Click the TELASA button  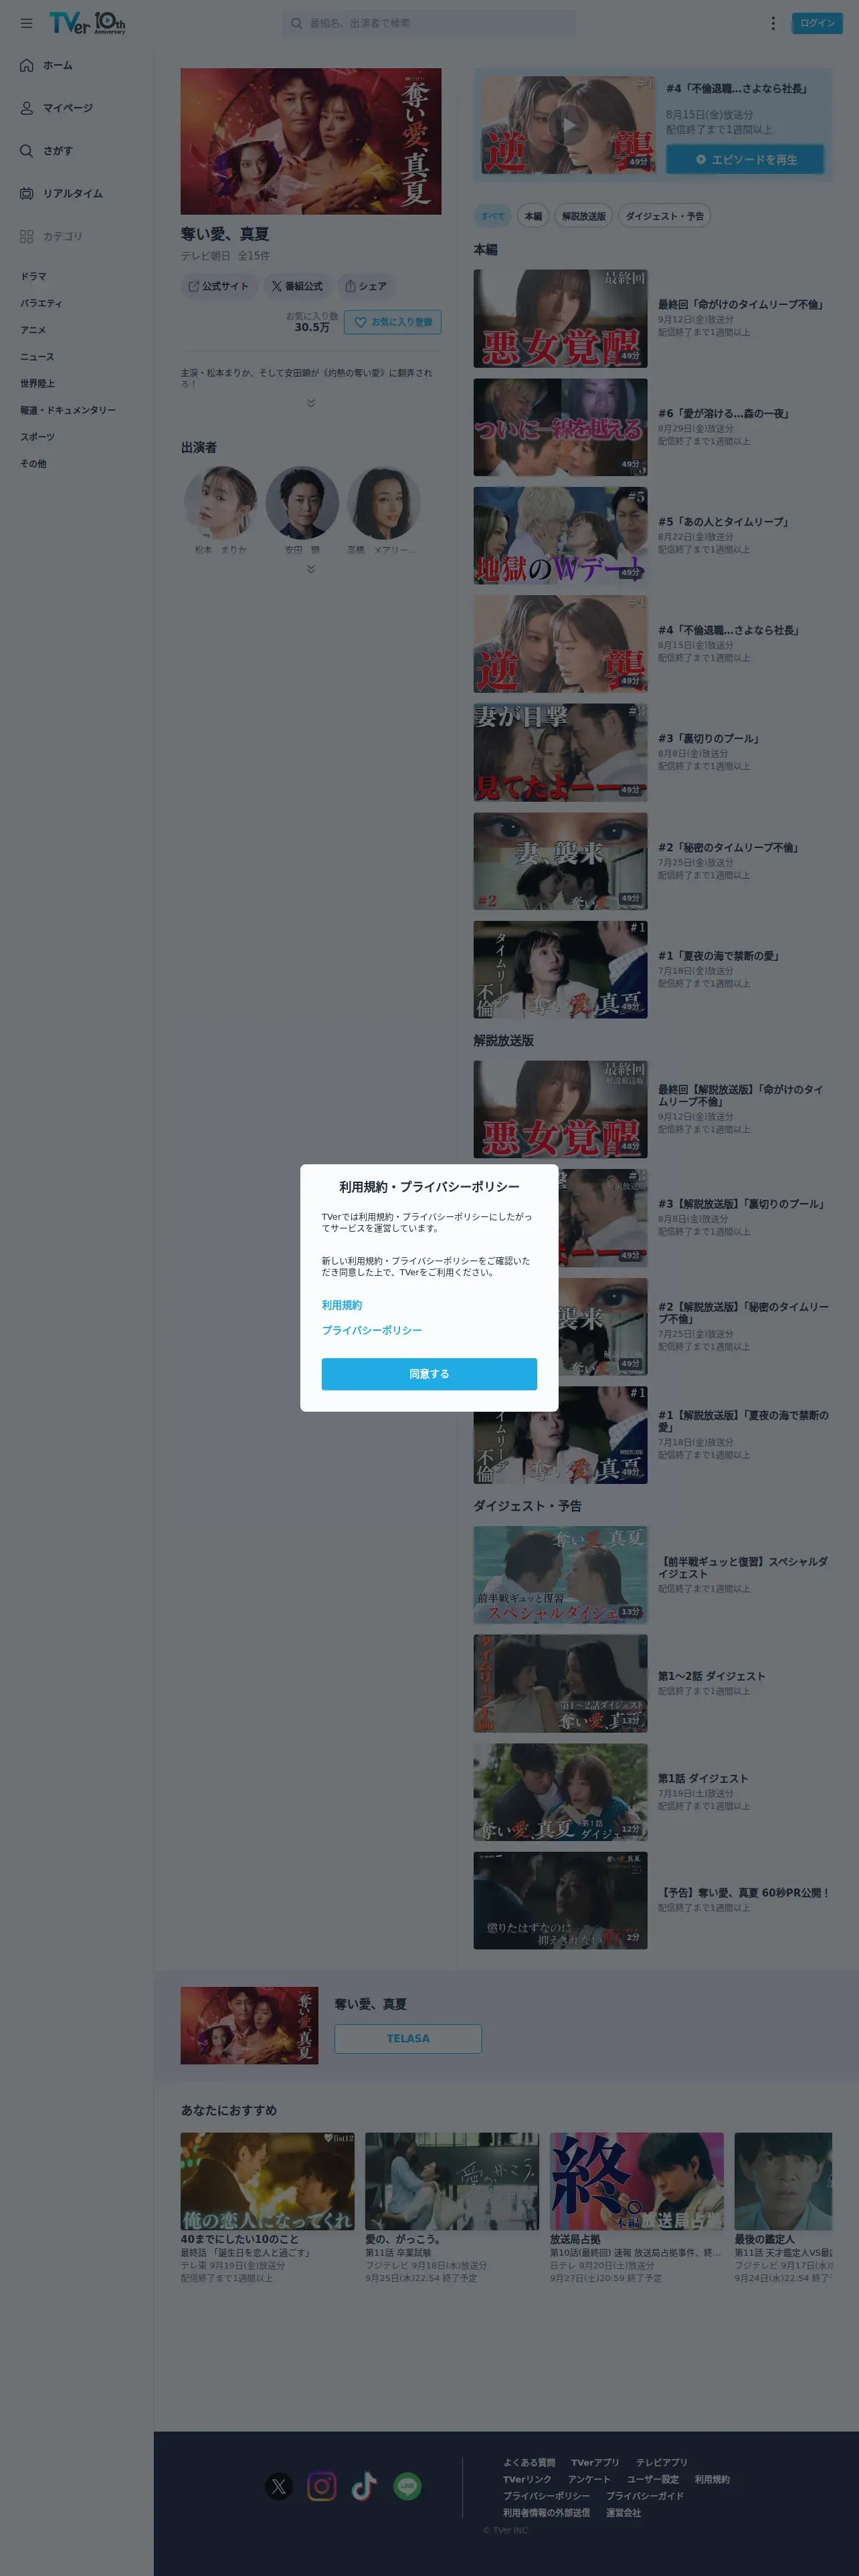(x=408, y=2038)
